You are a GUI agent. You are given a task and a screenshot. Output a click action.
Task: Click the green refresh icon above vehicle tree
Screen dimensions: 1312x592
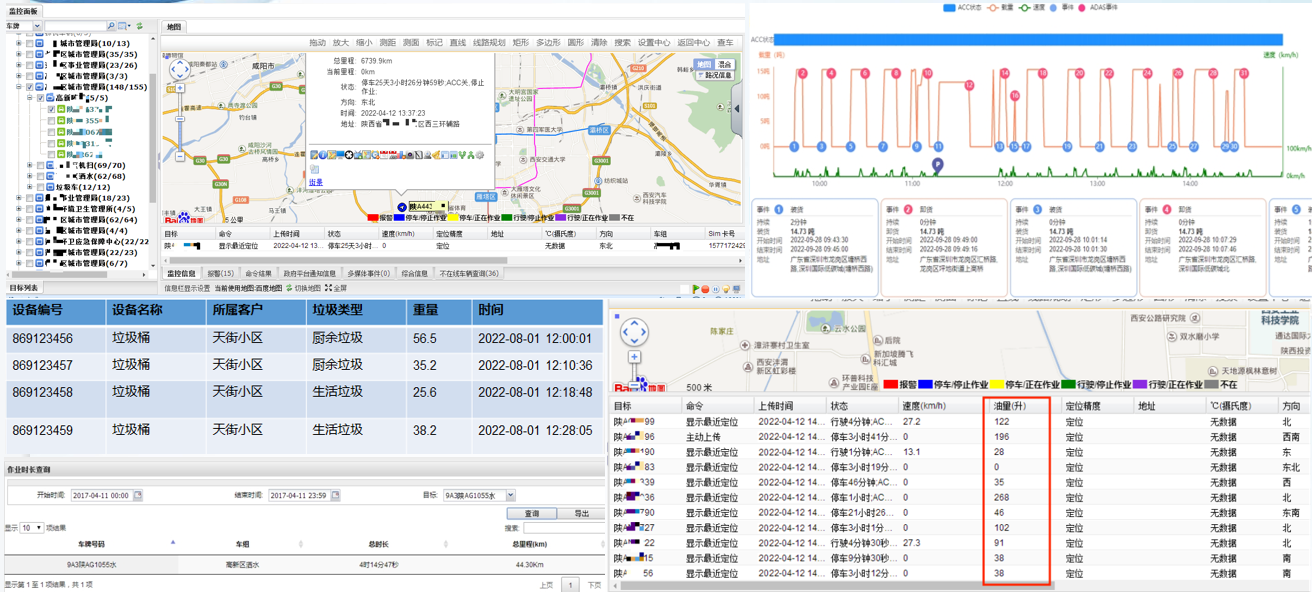tap(139, 26)
